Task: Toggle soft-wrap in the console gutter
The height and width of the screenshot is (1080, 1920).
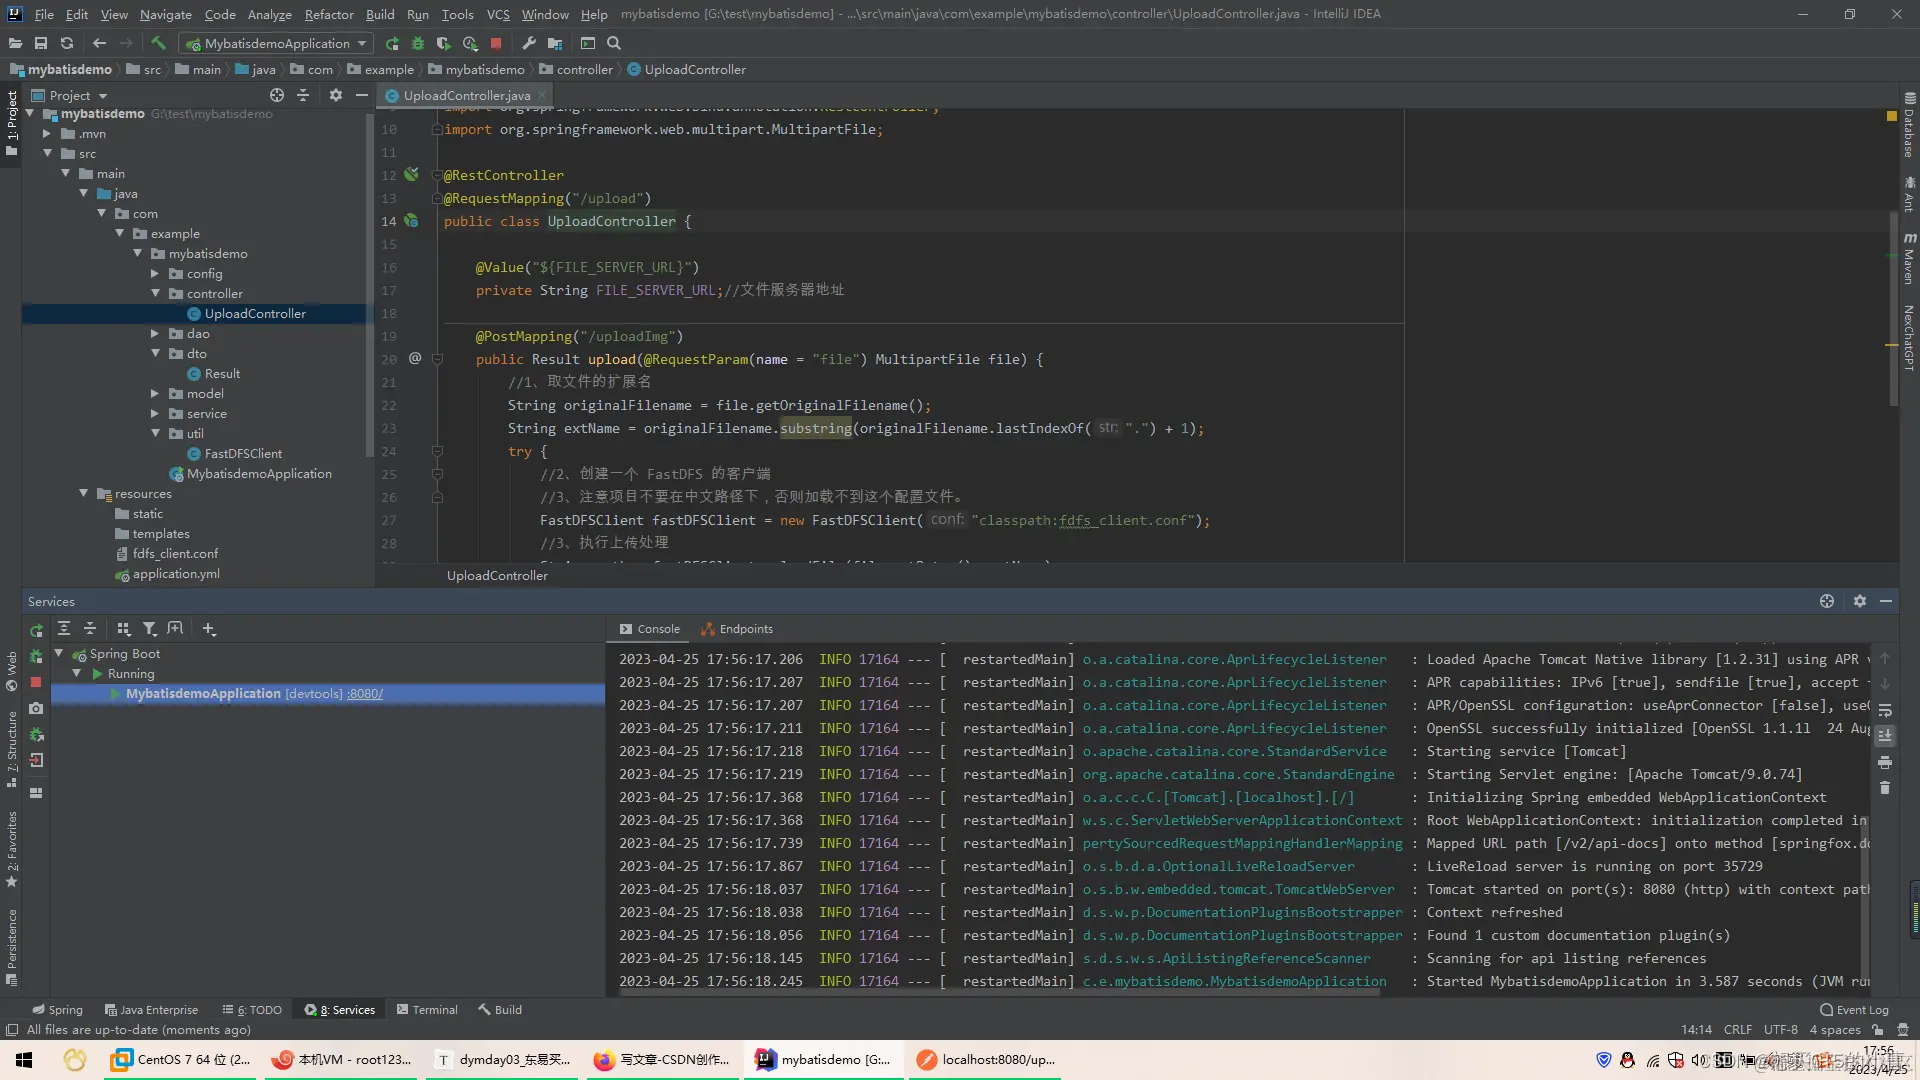Action: click(x=1885, y=710)
